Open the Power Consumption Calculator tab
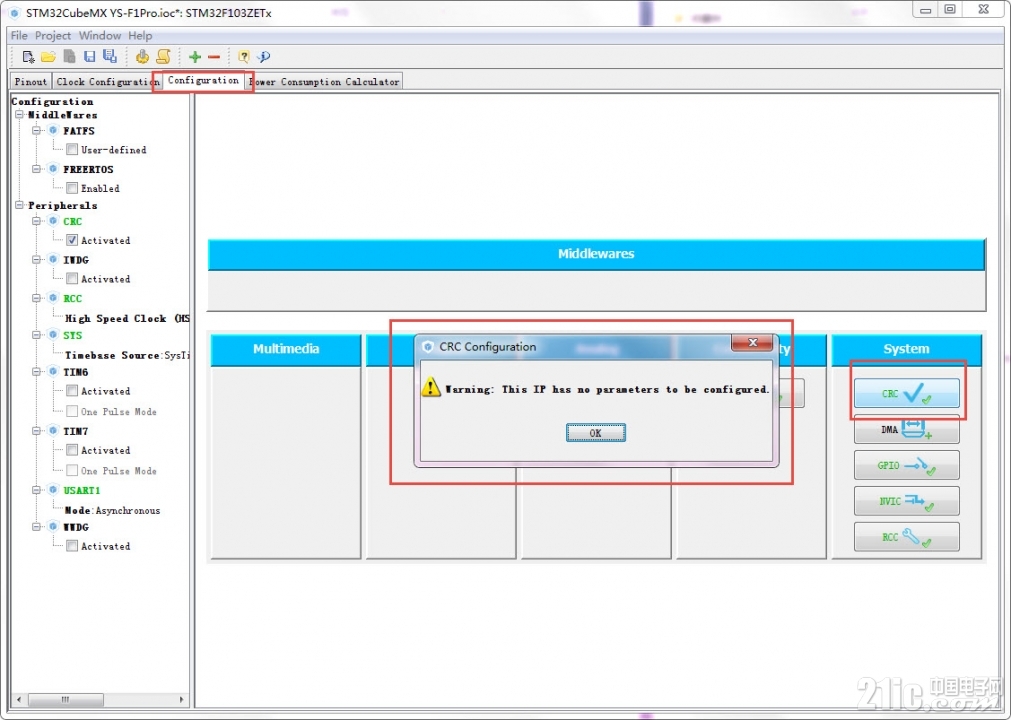This screenshot has width=1011, height=720. click(326, 81)
